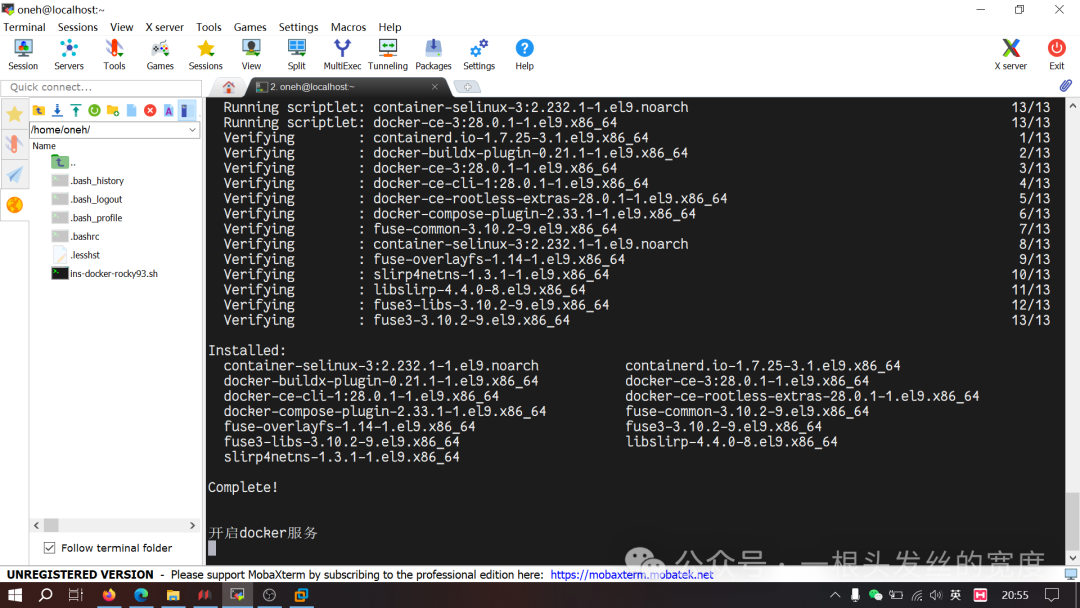Screen dimensions: 1080x608
Task: Click the Split toolbar icon
Action: pyautogui.click(x=297, y=54)
